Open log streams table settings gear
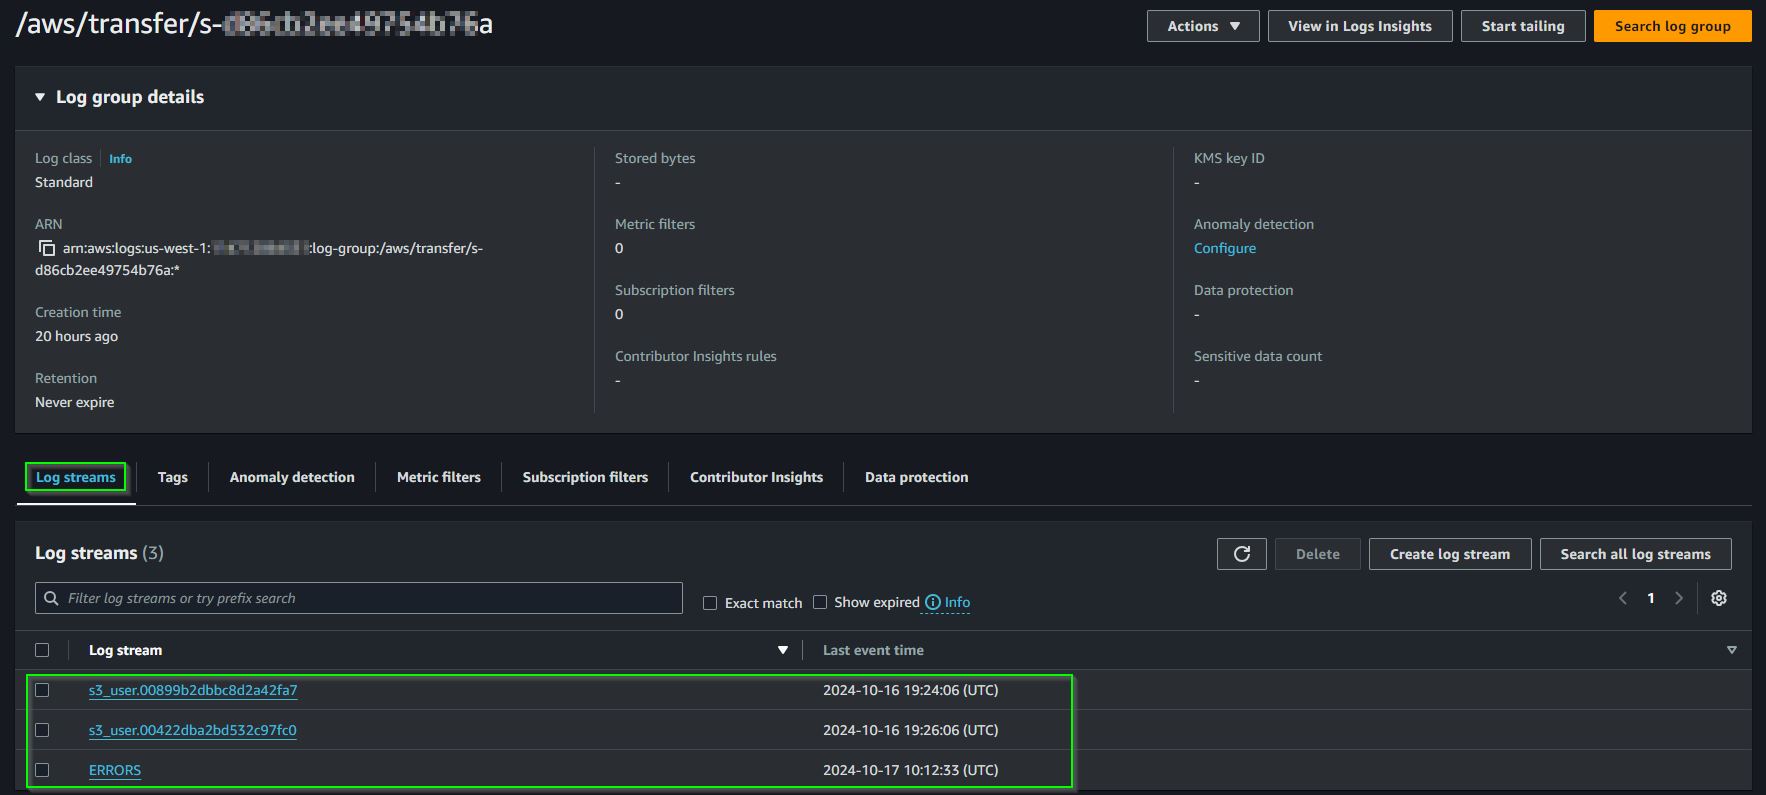The height and width of the screenshot is (795, 1766). (x=1719, y=598)
